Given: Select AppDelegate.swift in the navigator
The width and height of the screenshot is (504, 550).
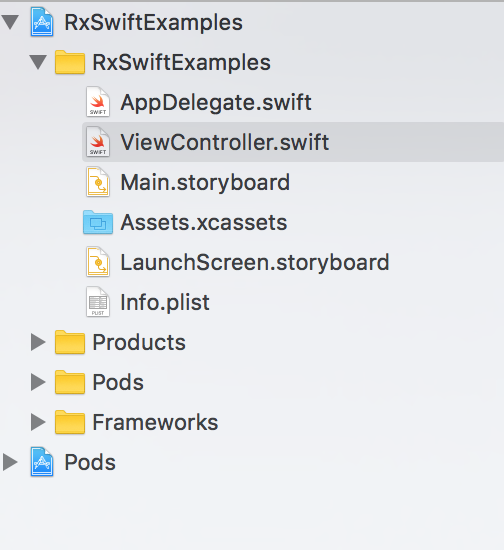Looking at the screenshot, I should pos(216,102).
